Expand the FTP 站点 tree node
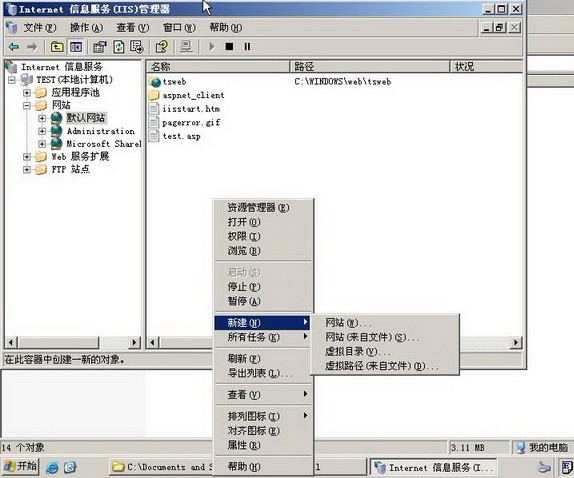Screen dimensions: 574x478 click(27, 169)
